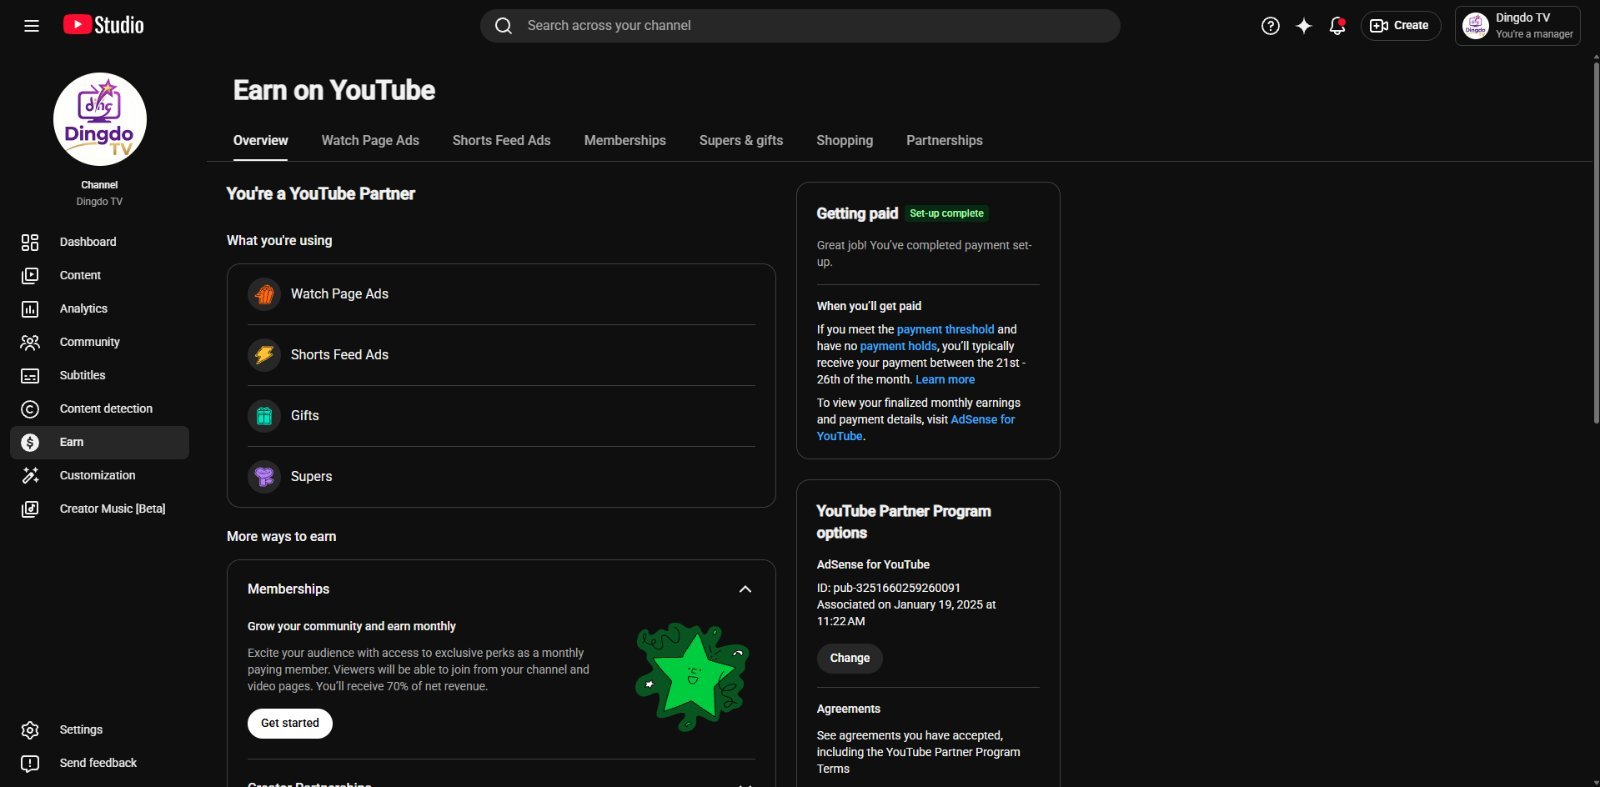Switch to the Shorts Feed Ads tab

point(501,141)
